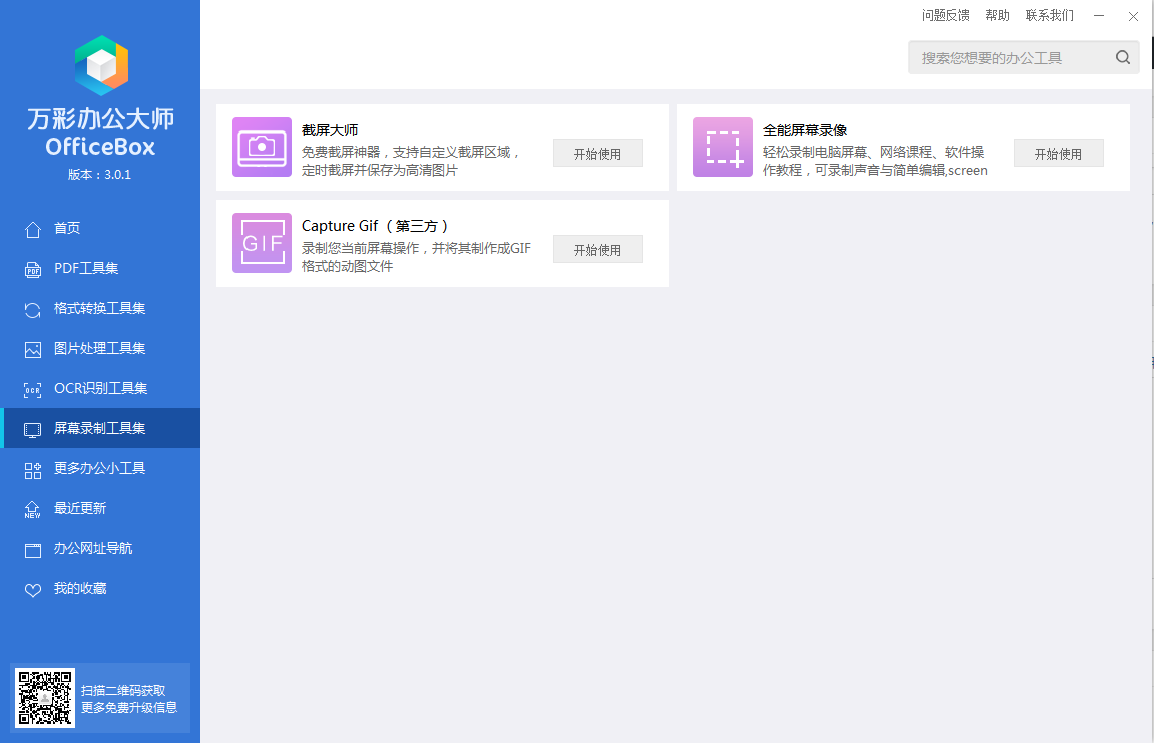Click the PDF icon in sidebar
The width and height of the screenshot is (1154, 743).
33,269
